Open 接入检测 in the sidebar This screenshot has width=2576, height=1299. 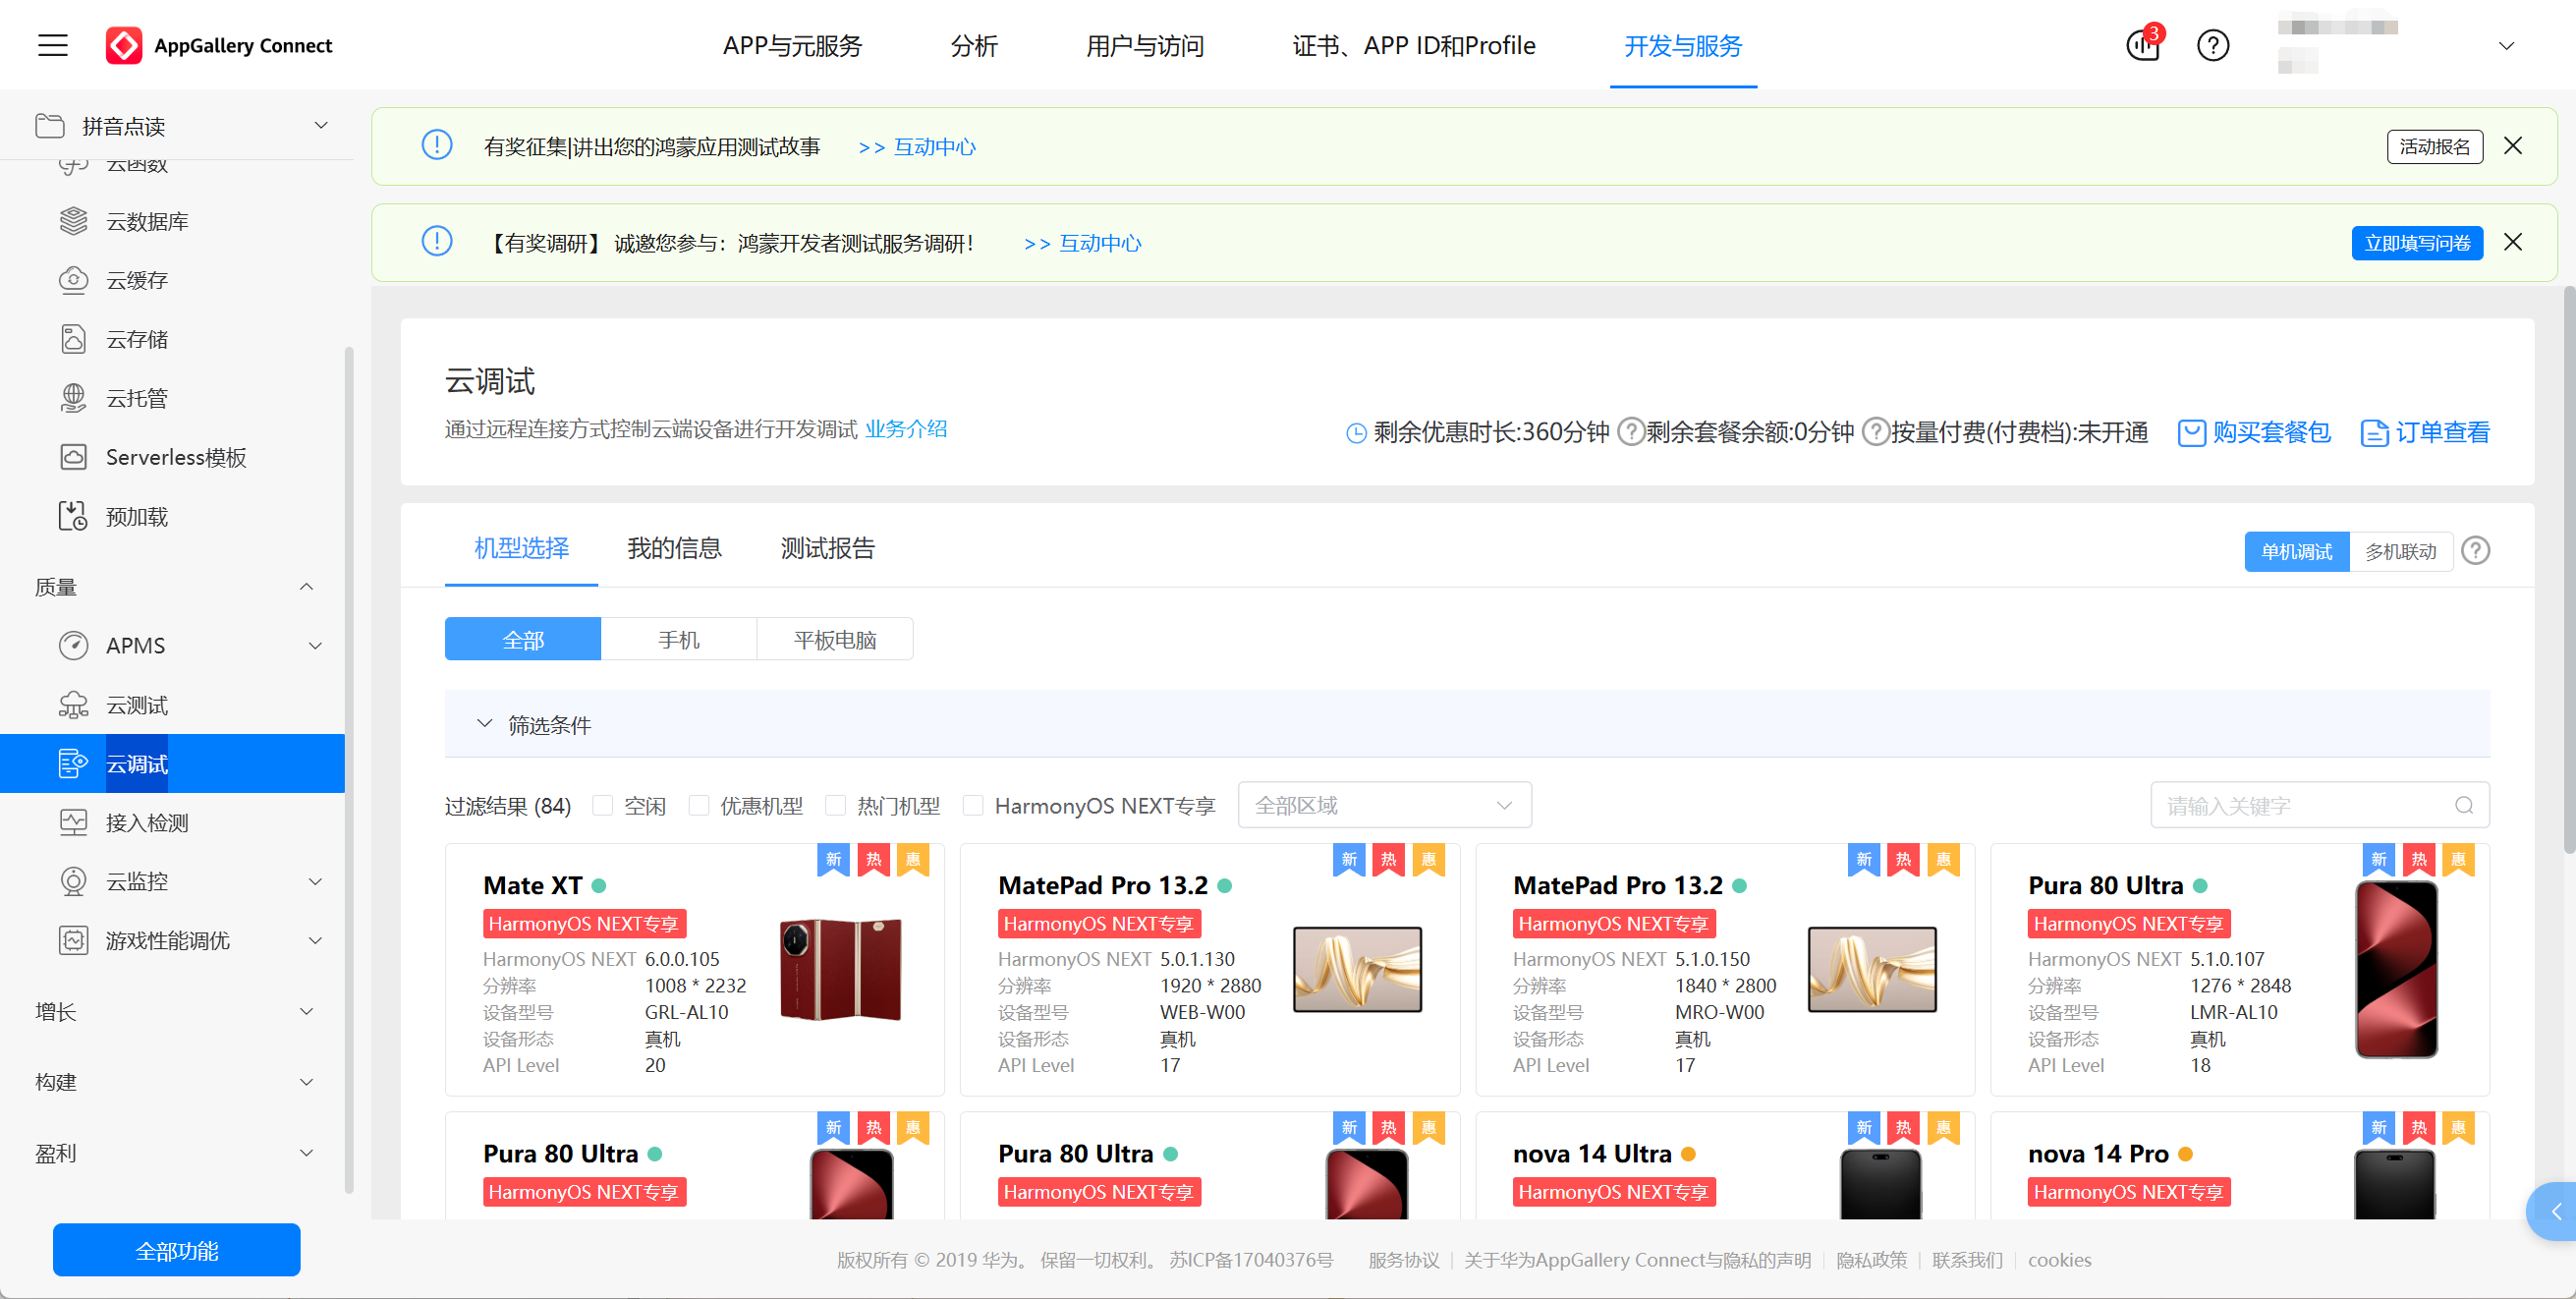(x=147, y=822)
